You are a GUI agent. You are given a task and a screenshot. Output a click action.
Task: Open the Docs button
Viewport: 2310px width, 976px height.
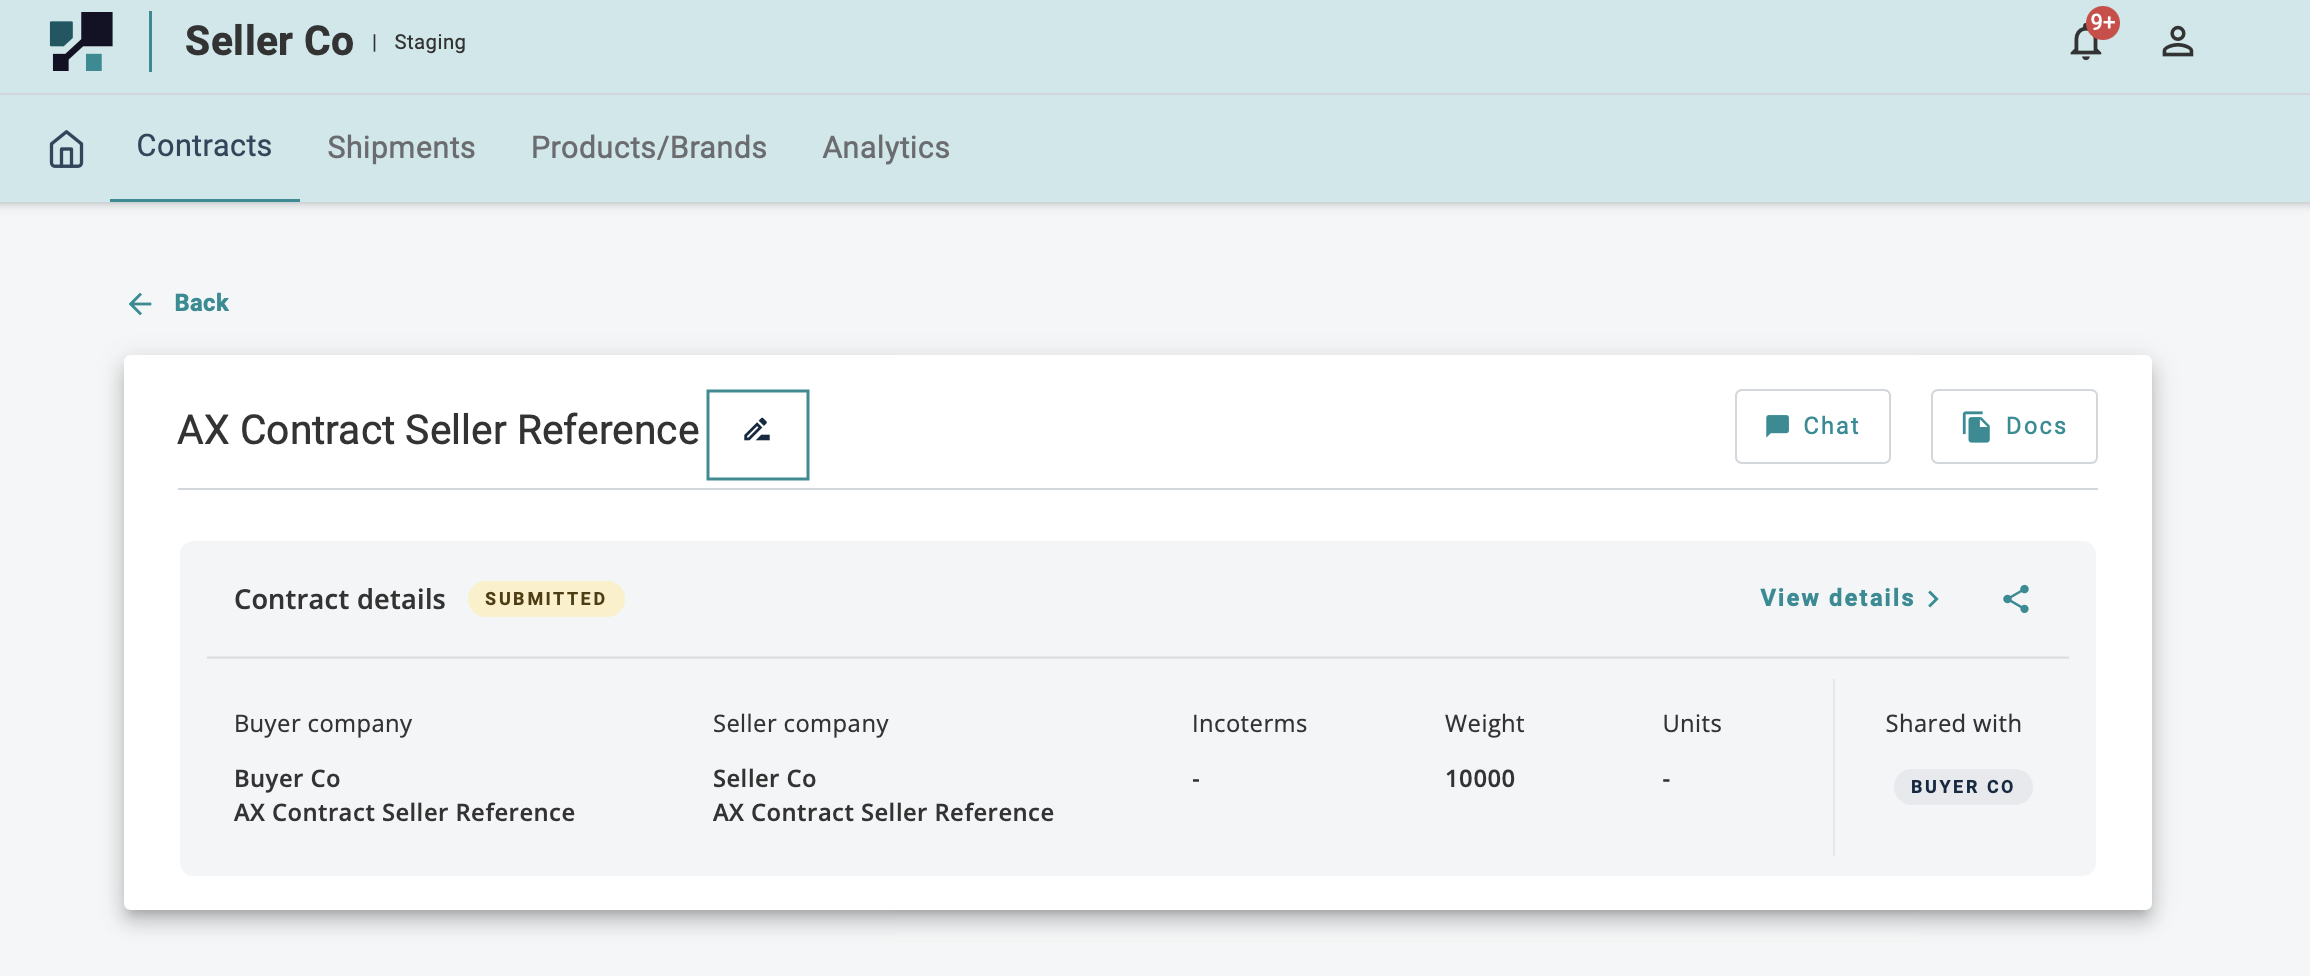tap(2013, 426)
